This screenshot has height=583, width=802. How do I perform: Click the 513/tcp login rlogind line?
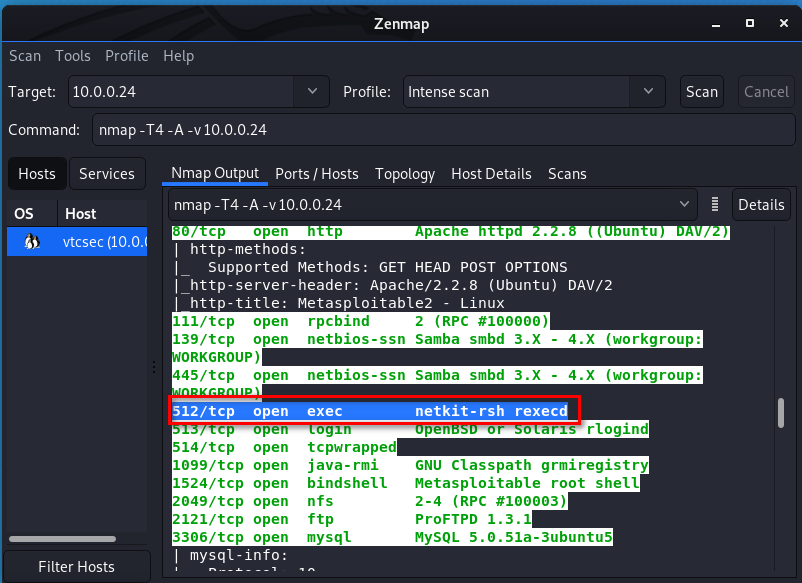click(410, 429)
